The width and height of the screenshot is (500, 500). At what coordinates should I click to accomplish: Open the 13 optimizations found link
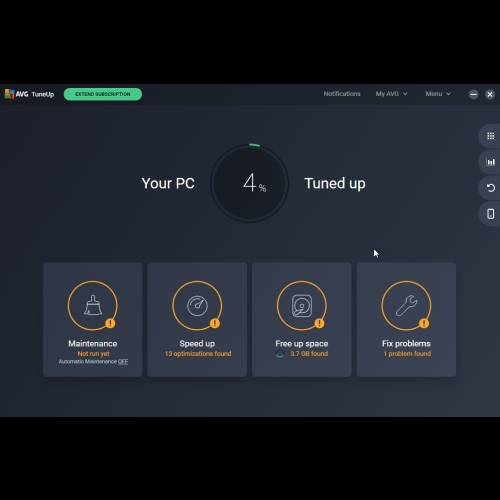coord(198,354)
